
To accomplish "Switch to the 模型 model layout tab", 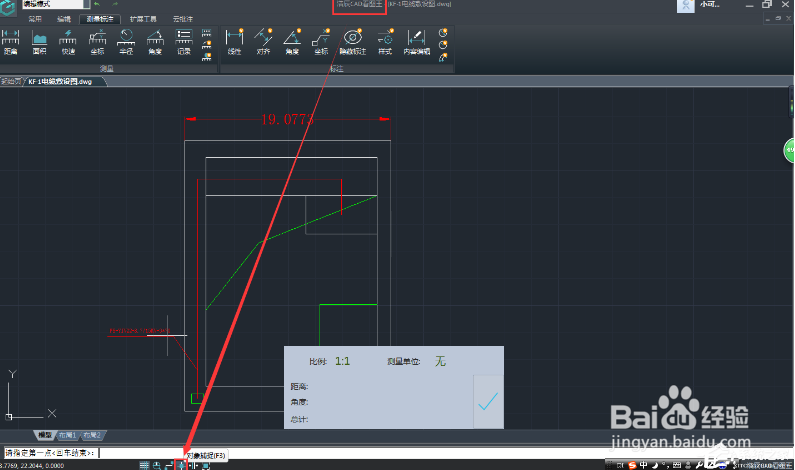I will [x=45, y=435].
